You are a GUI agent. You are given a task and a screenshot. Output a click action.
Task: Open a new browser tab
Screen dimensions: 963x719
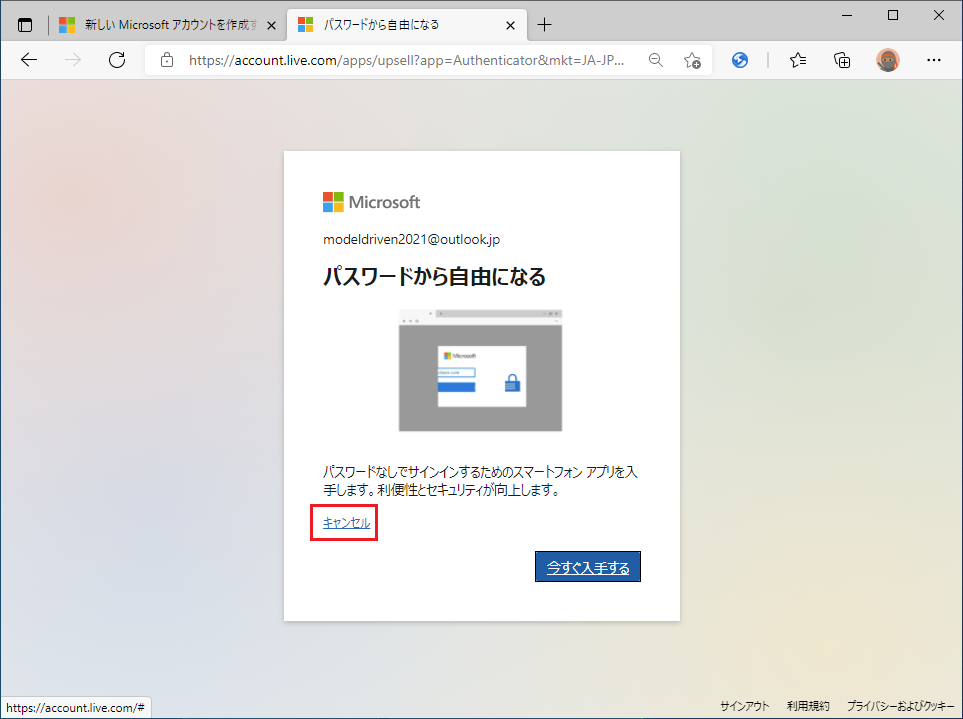coord(544,25)
